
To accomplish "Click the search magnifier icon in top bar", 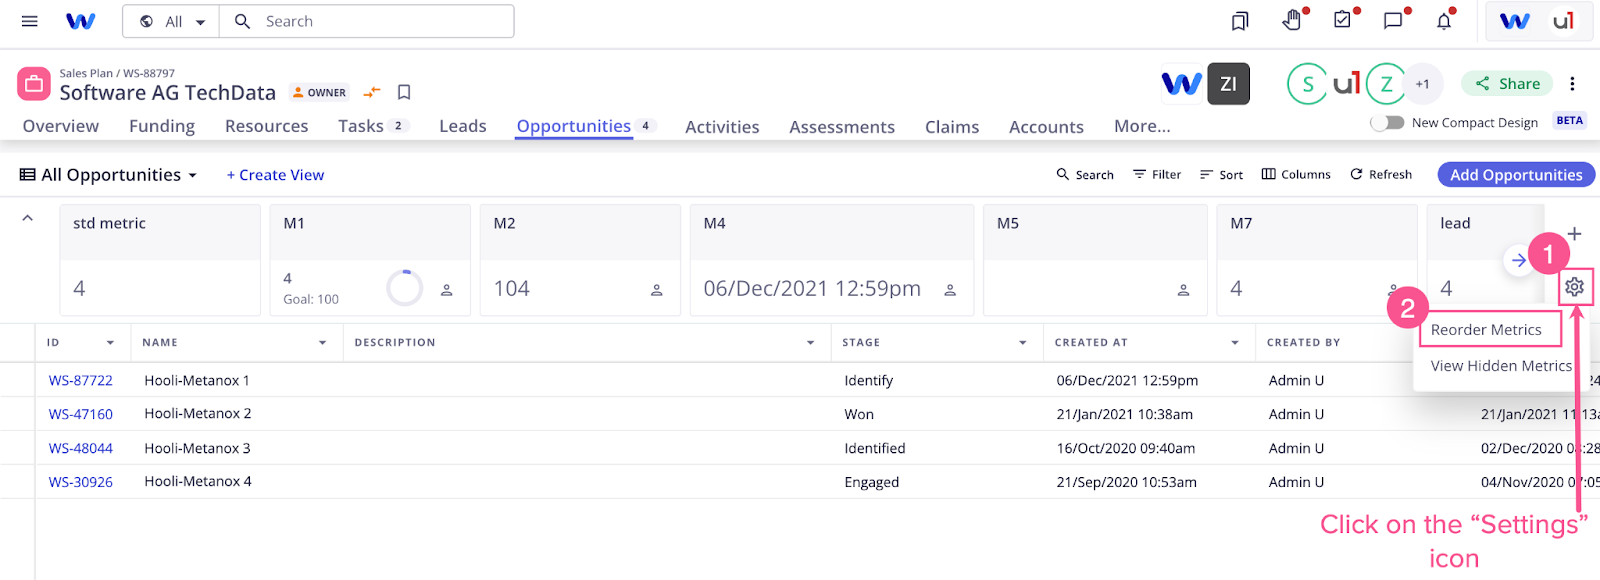I will [242, 21].
